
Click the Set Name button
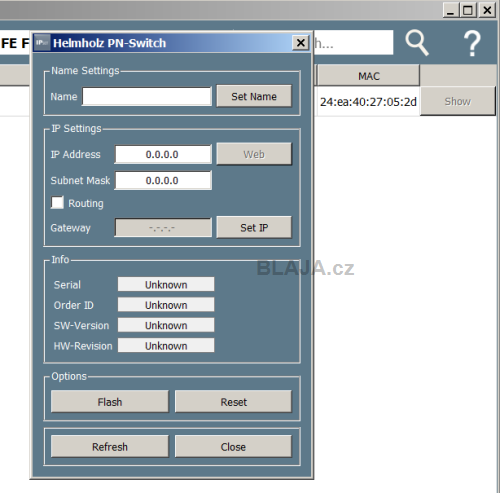[254, 96]
